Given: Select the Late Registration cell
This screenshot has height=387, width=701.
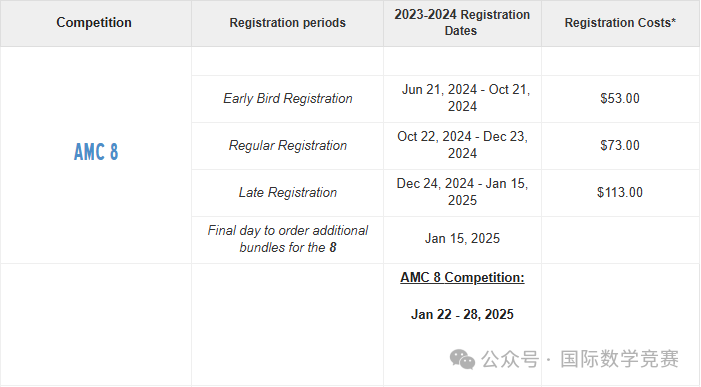Looking at the screenshot, I should (x=287, y=193).
